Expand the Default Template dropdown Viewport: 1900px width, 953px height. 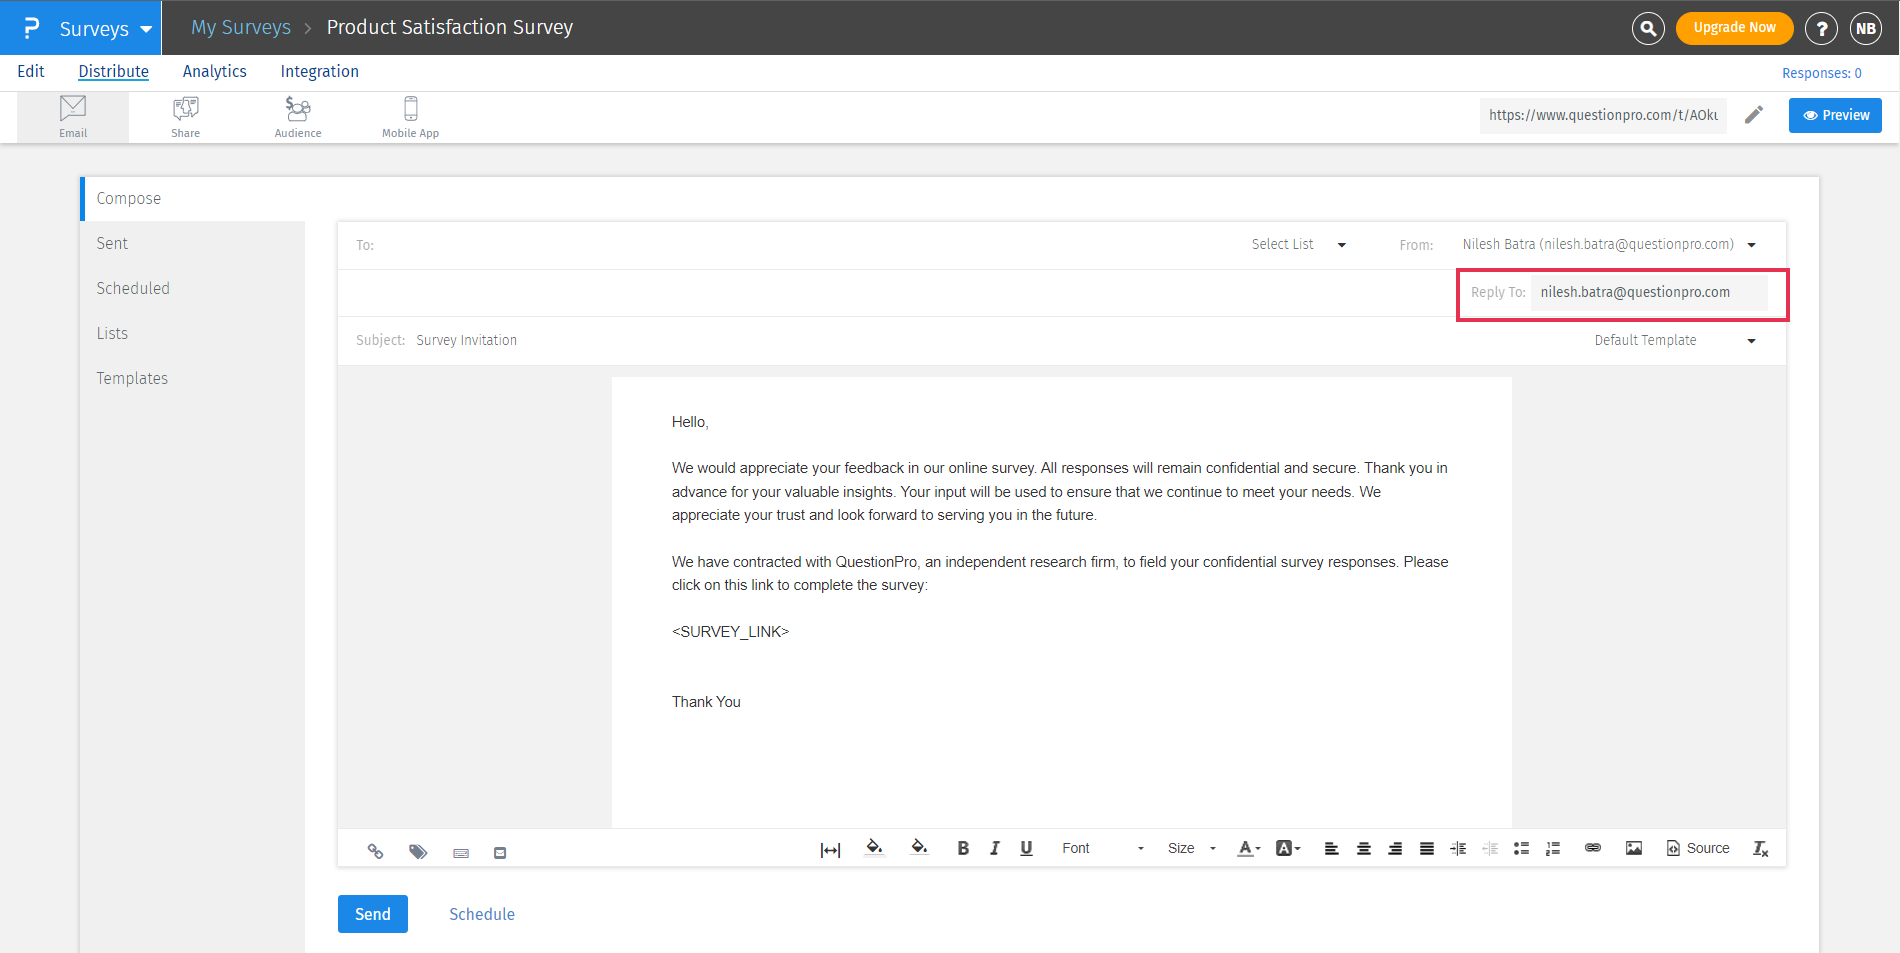tap(1675, 340)
